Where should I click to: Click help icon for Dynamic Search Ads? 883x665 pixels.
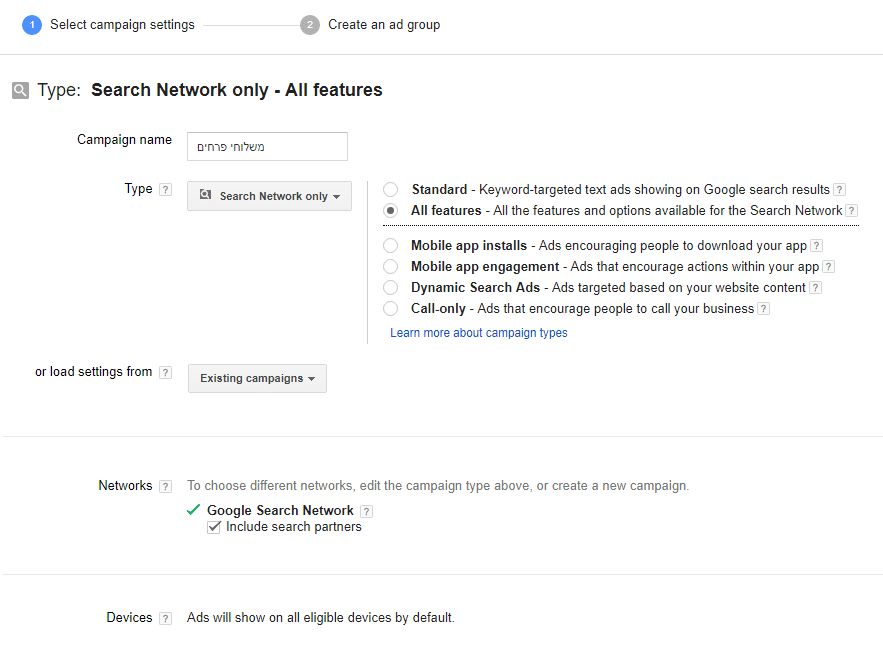[x=815, y=288]
